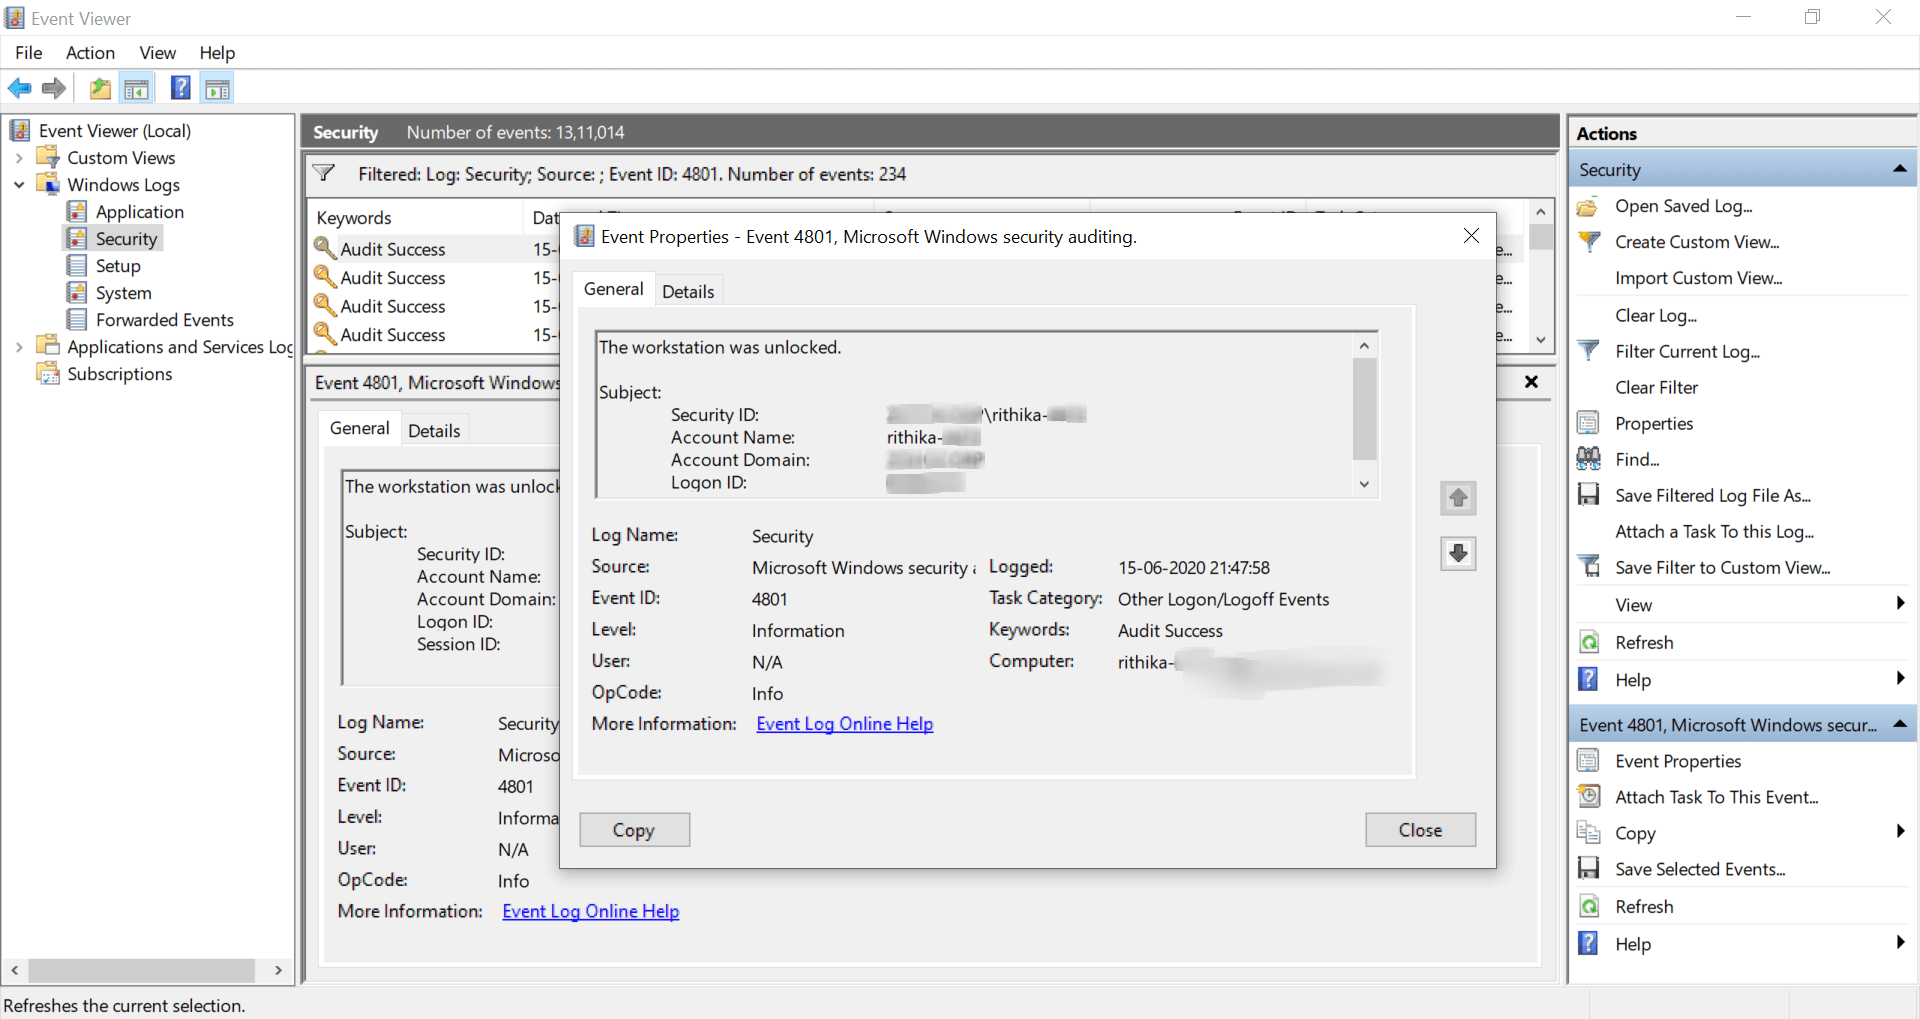Click the Attach Task To This Event icon

pos(1588,797)
